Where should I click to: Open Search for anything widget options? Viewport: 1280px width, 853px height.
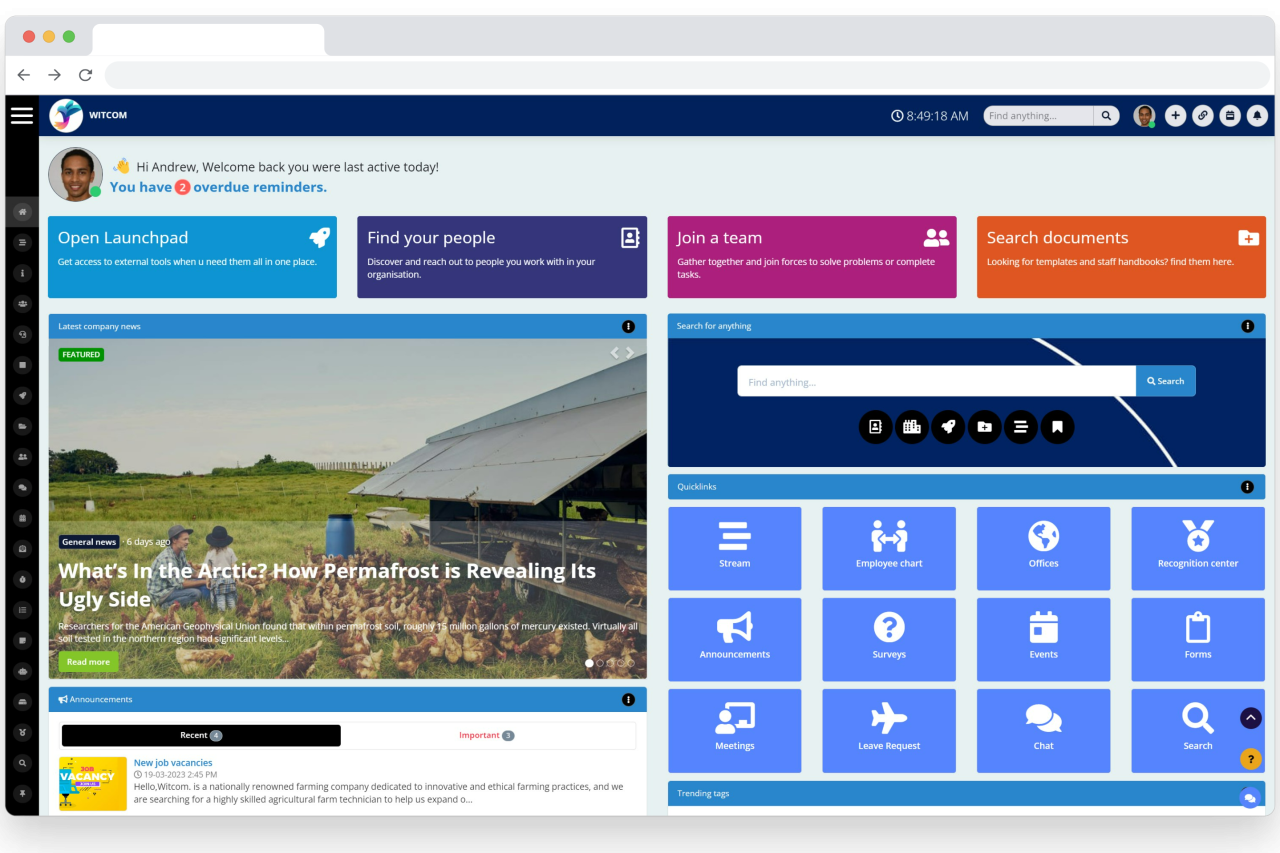pos(1247,326)
